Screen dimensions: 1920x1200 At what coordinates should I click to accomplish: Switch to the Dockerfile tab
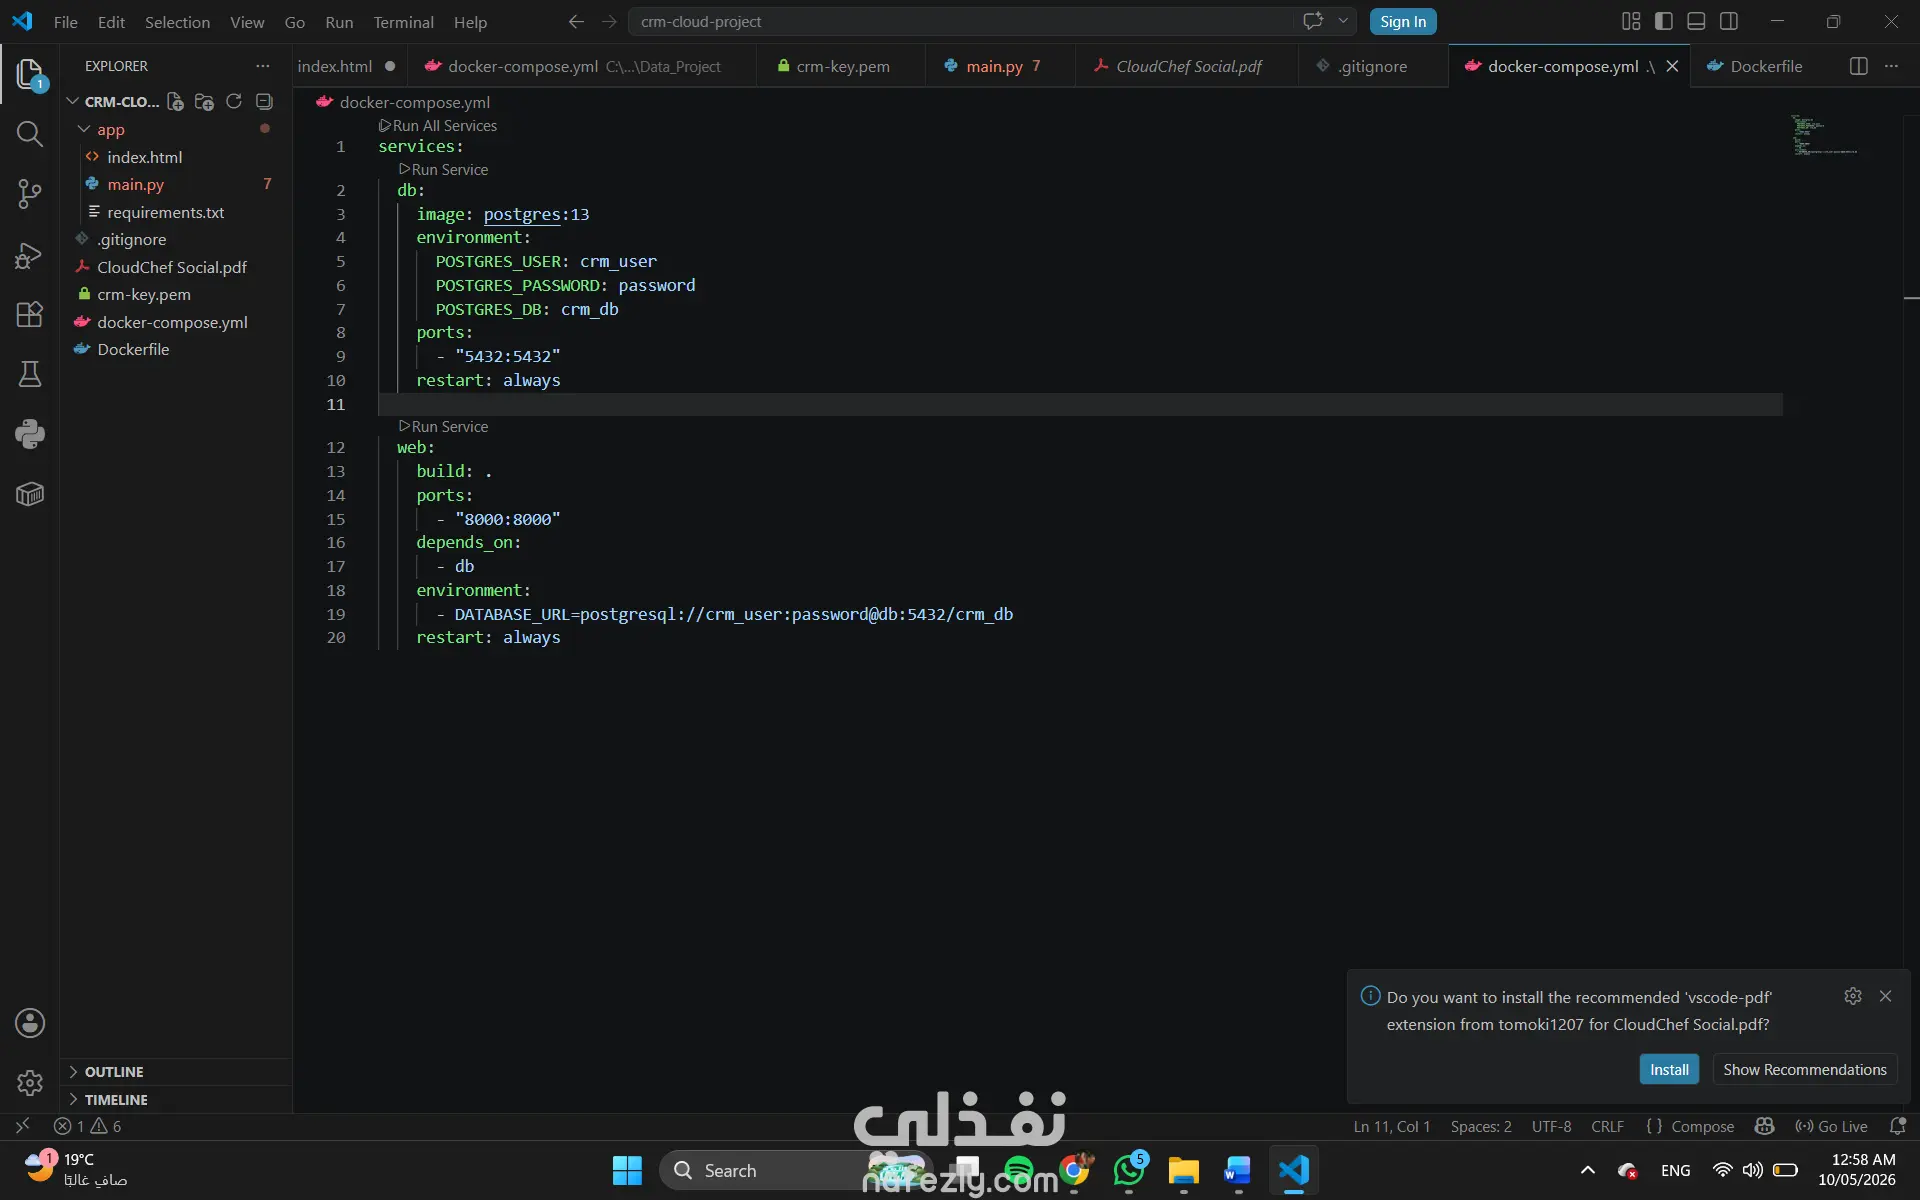tap(1764, 66)
